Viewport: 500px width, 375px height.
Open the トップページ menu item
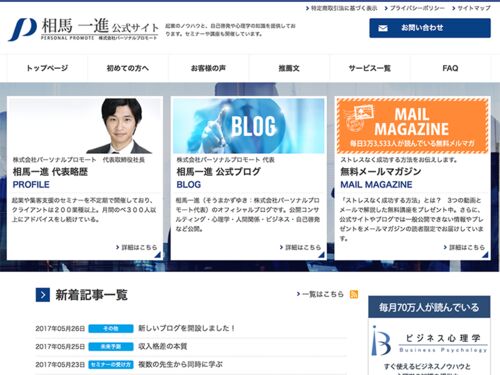[47, 68]
